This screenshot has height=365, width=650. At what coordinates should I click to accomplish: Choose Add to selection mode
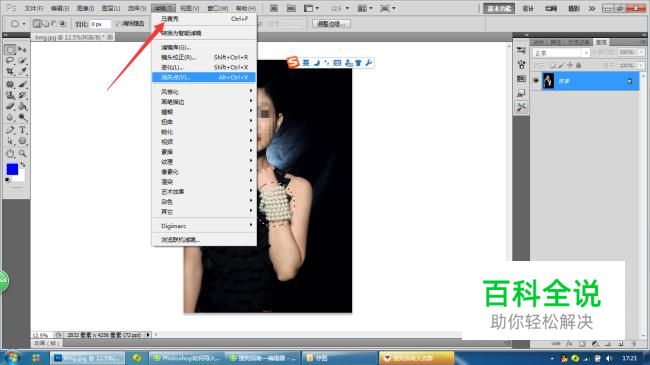click(x=45, y=24)
